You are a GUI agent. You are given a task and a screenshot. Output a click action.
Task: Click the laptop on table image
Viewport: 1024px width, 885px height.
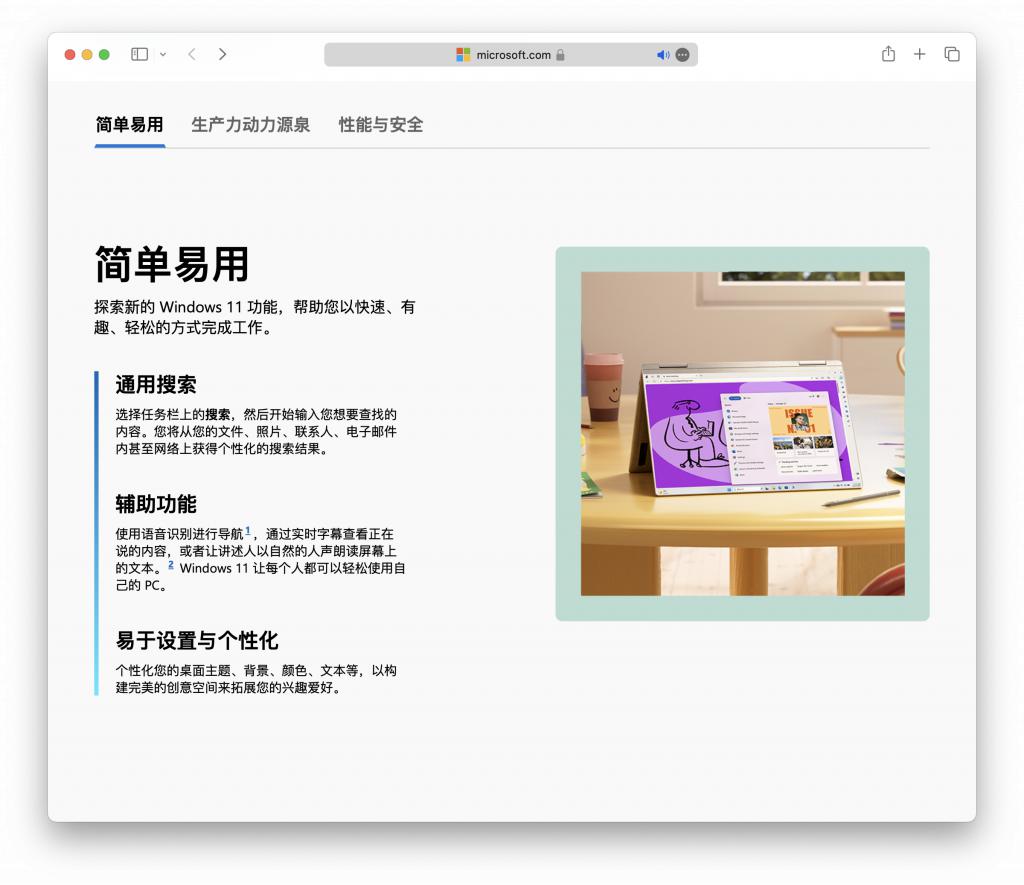click(742, 433)
